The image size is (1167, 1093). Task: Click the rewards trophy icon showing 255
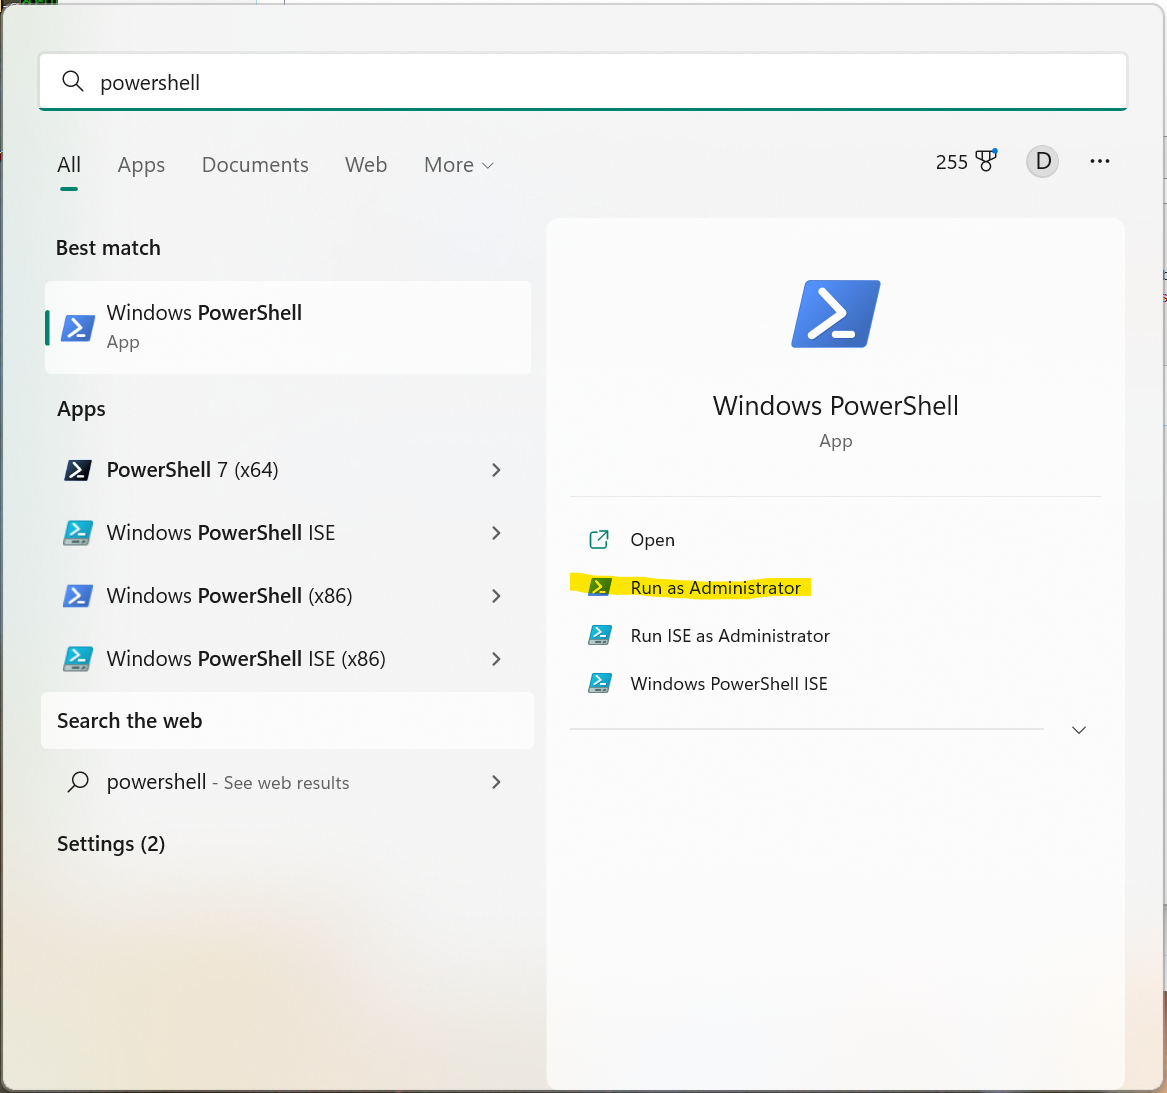tap(986, 161)
